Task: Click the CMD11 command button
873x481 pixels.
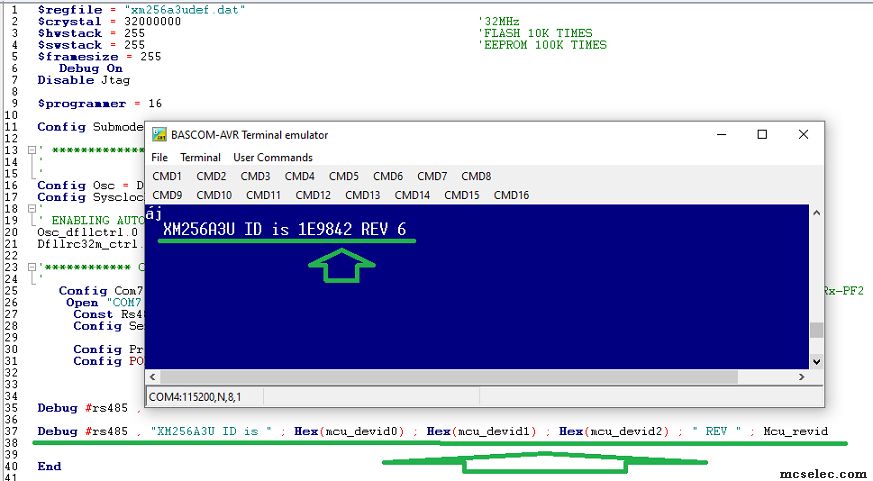Action: (263, 195)
